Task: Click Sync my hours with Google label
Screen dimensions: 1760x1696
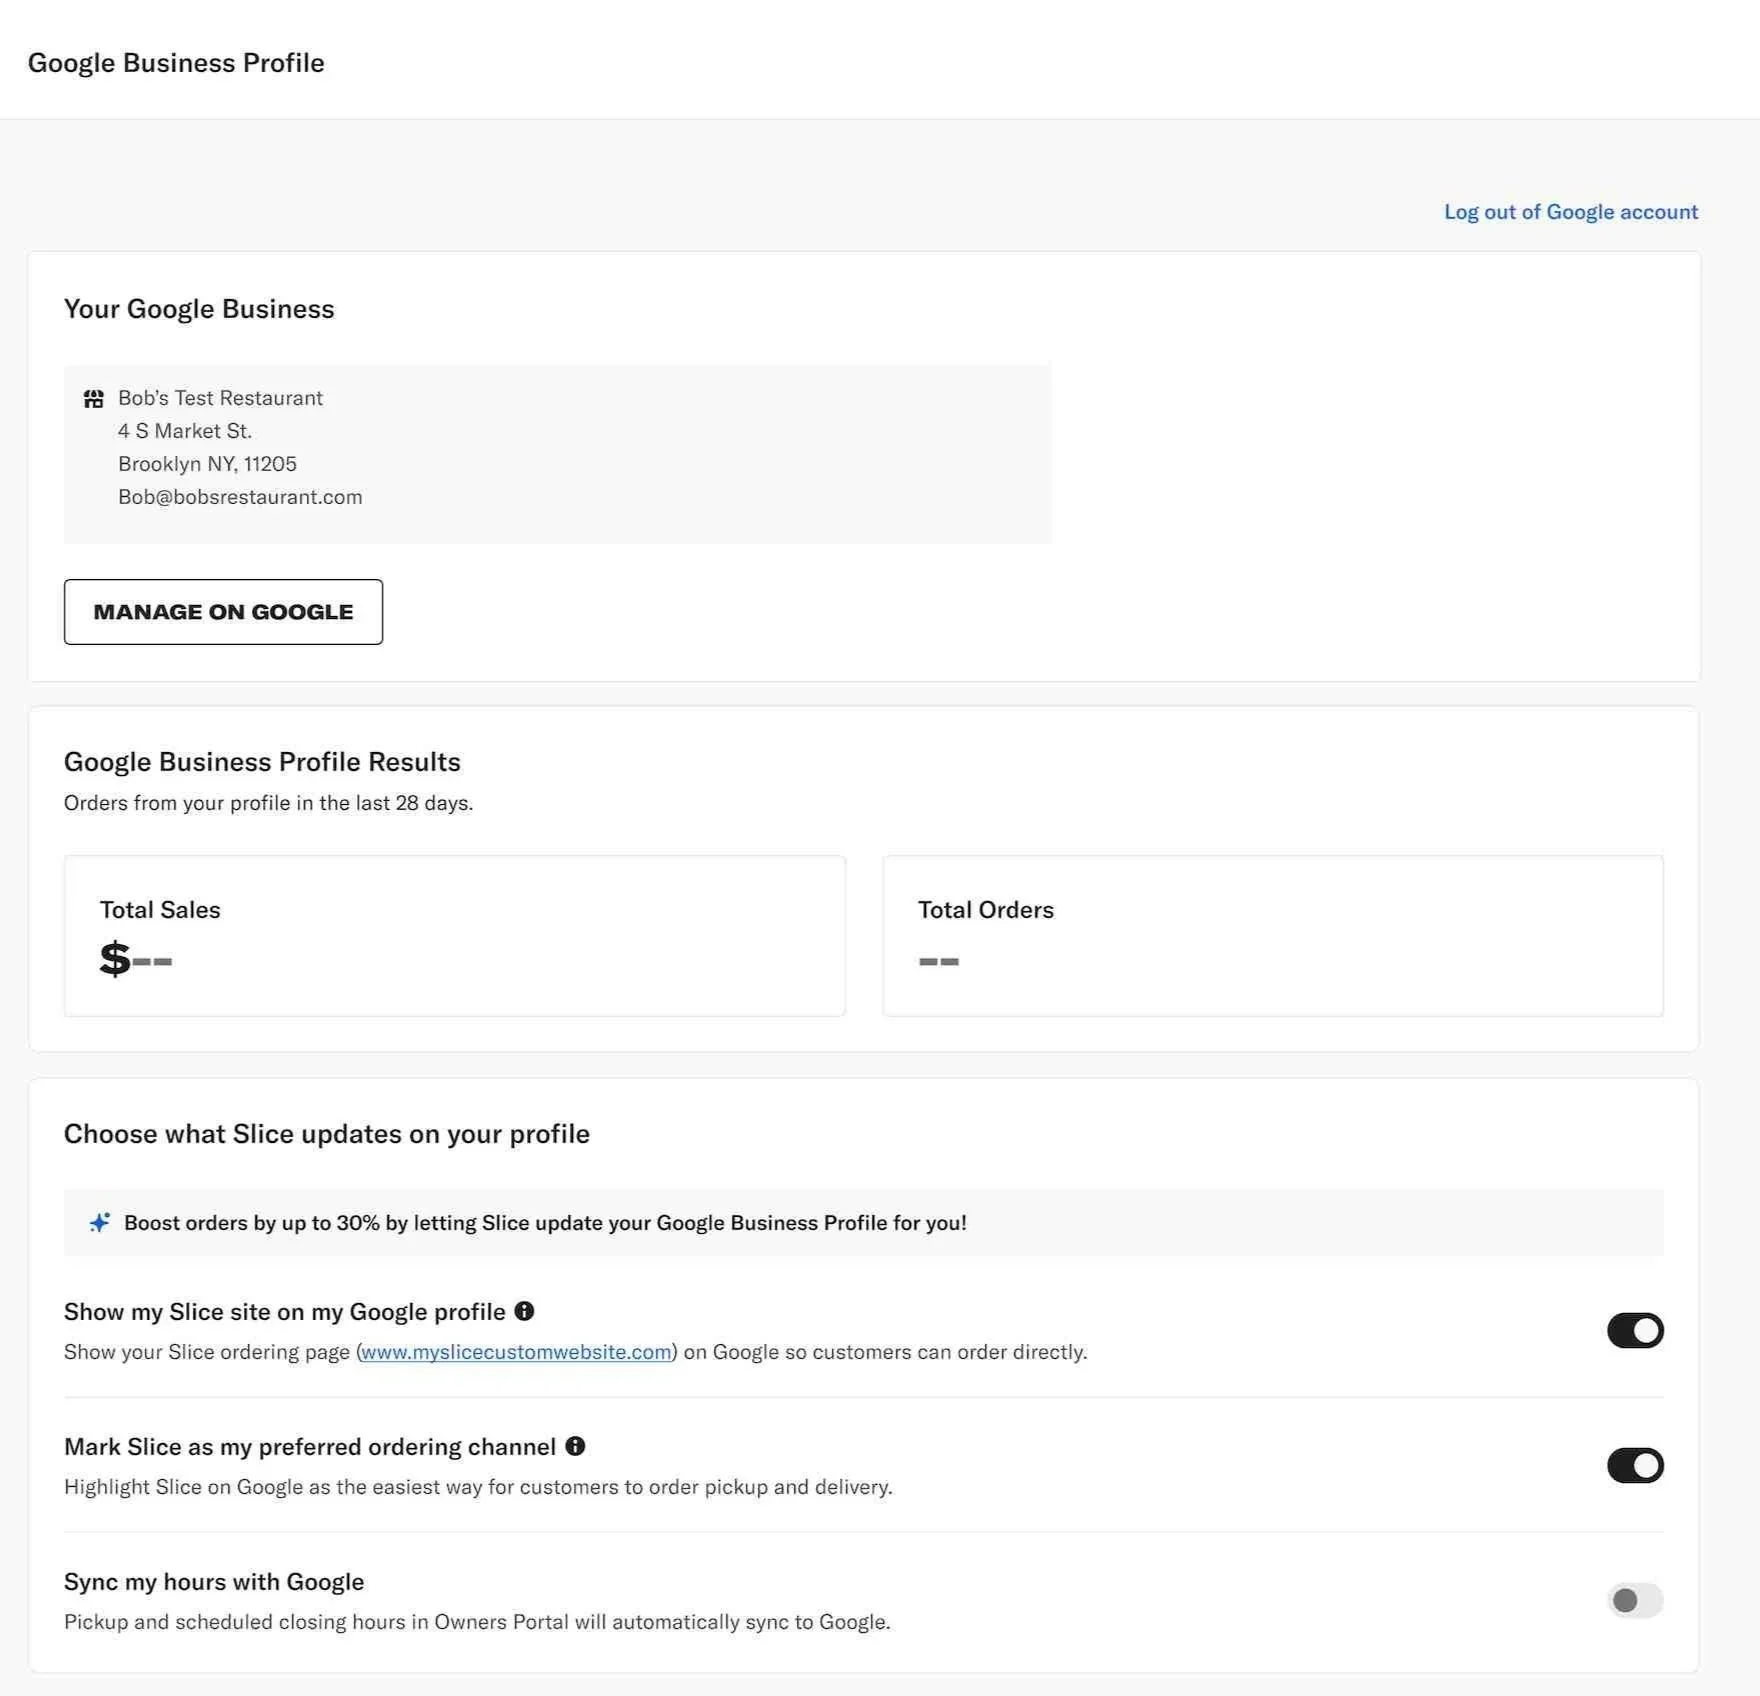Action: click(x=214, y=1582)
